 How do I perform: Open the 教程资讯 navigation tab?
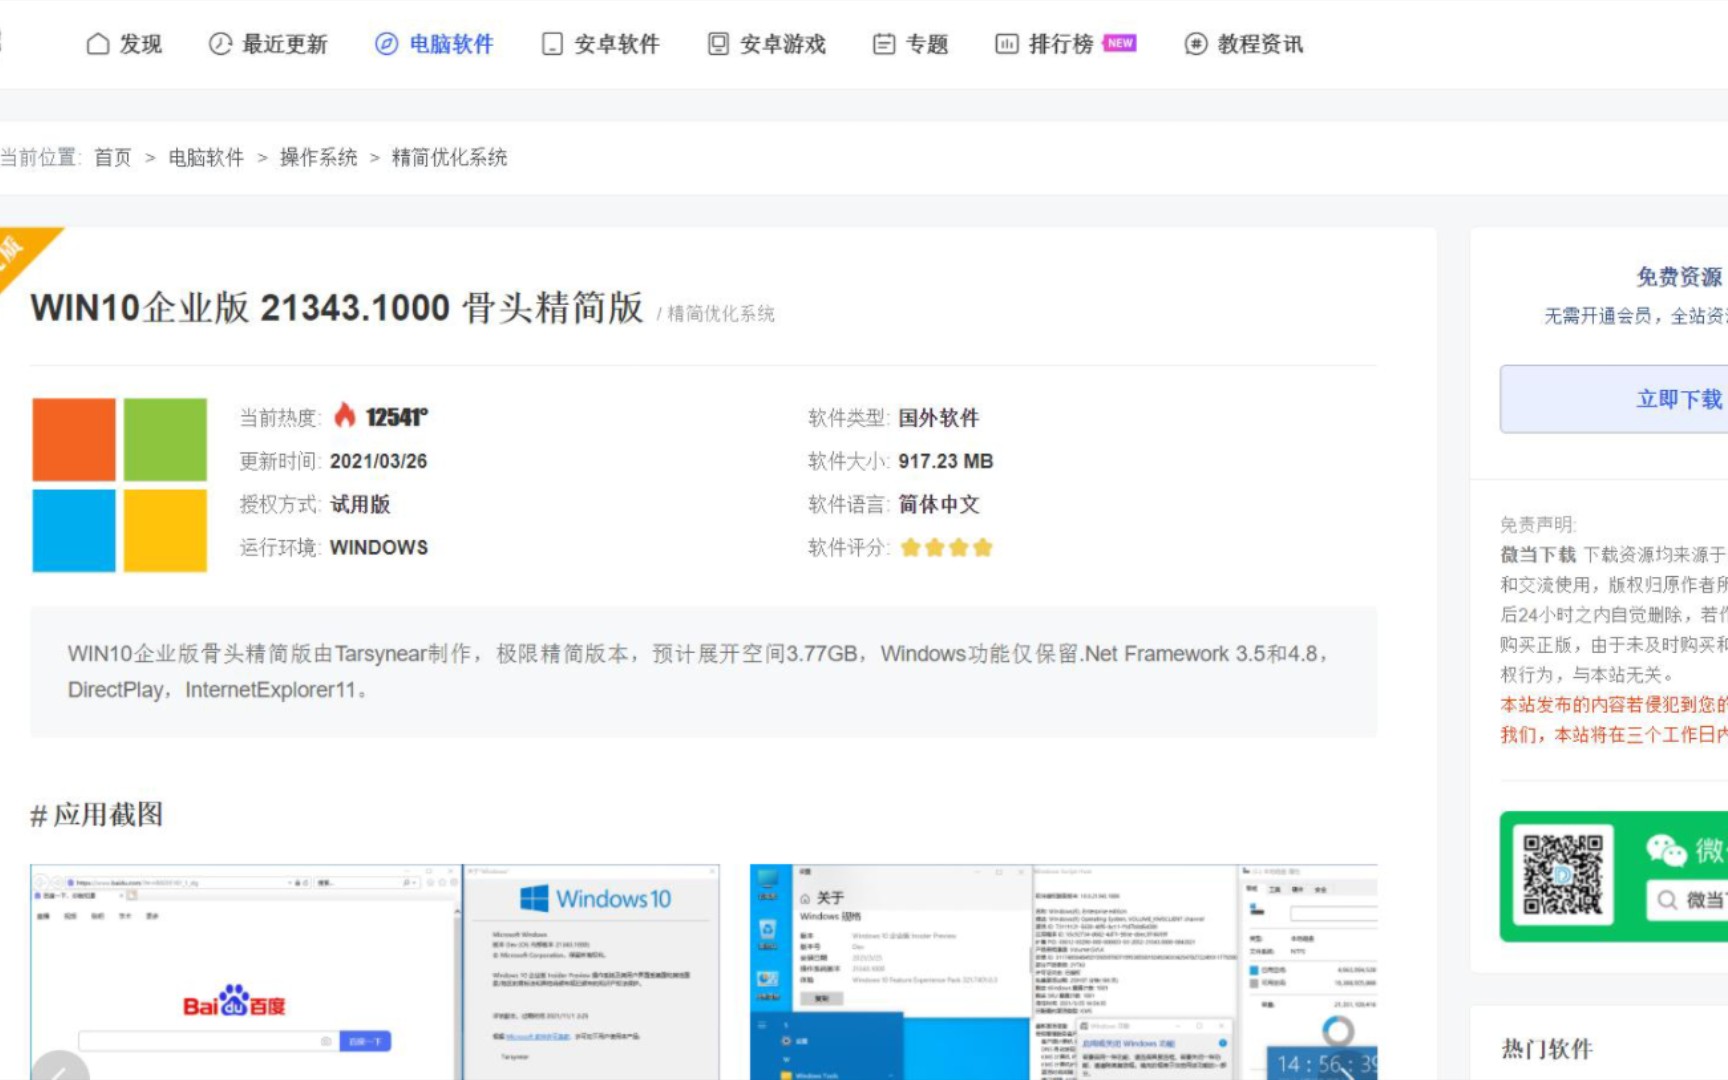coord(1243,44)
